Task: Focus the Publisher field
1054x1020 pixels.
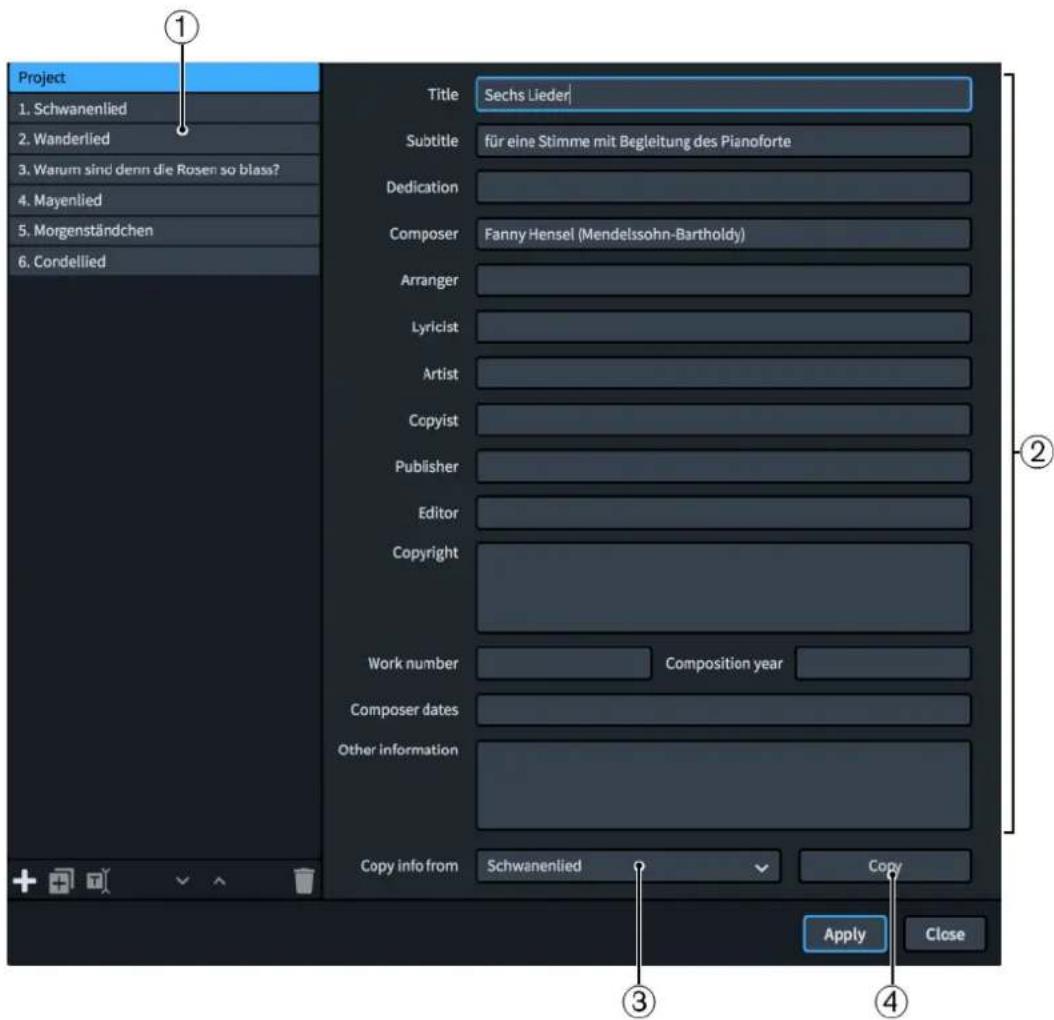Action: click(x=723, y=467)
